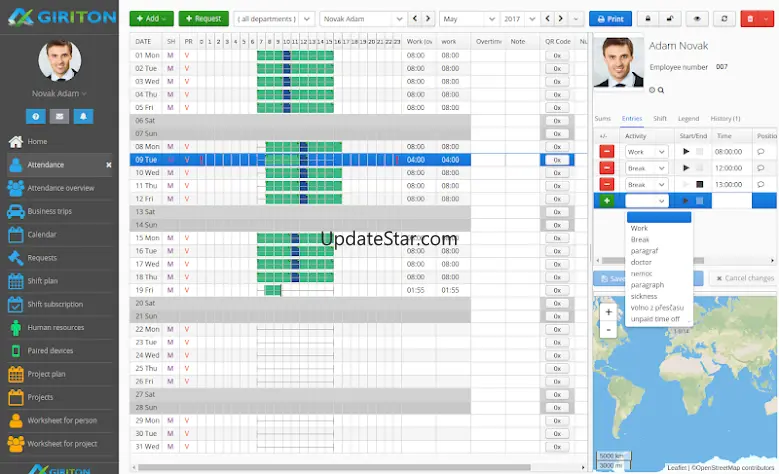Screen dimensions: 779x474
Task: Select sickness from activity list
Action: click(644, 297)
